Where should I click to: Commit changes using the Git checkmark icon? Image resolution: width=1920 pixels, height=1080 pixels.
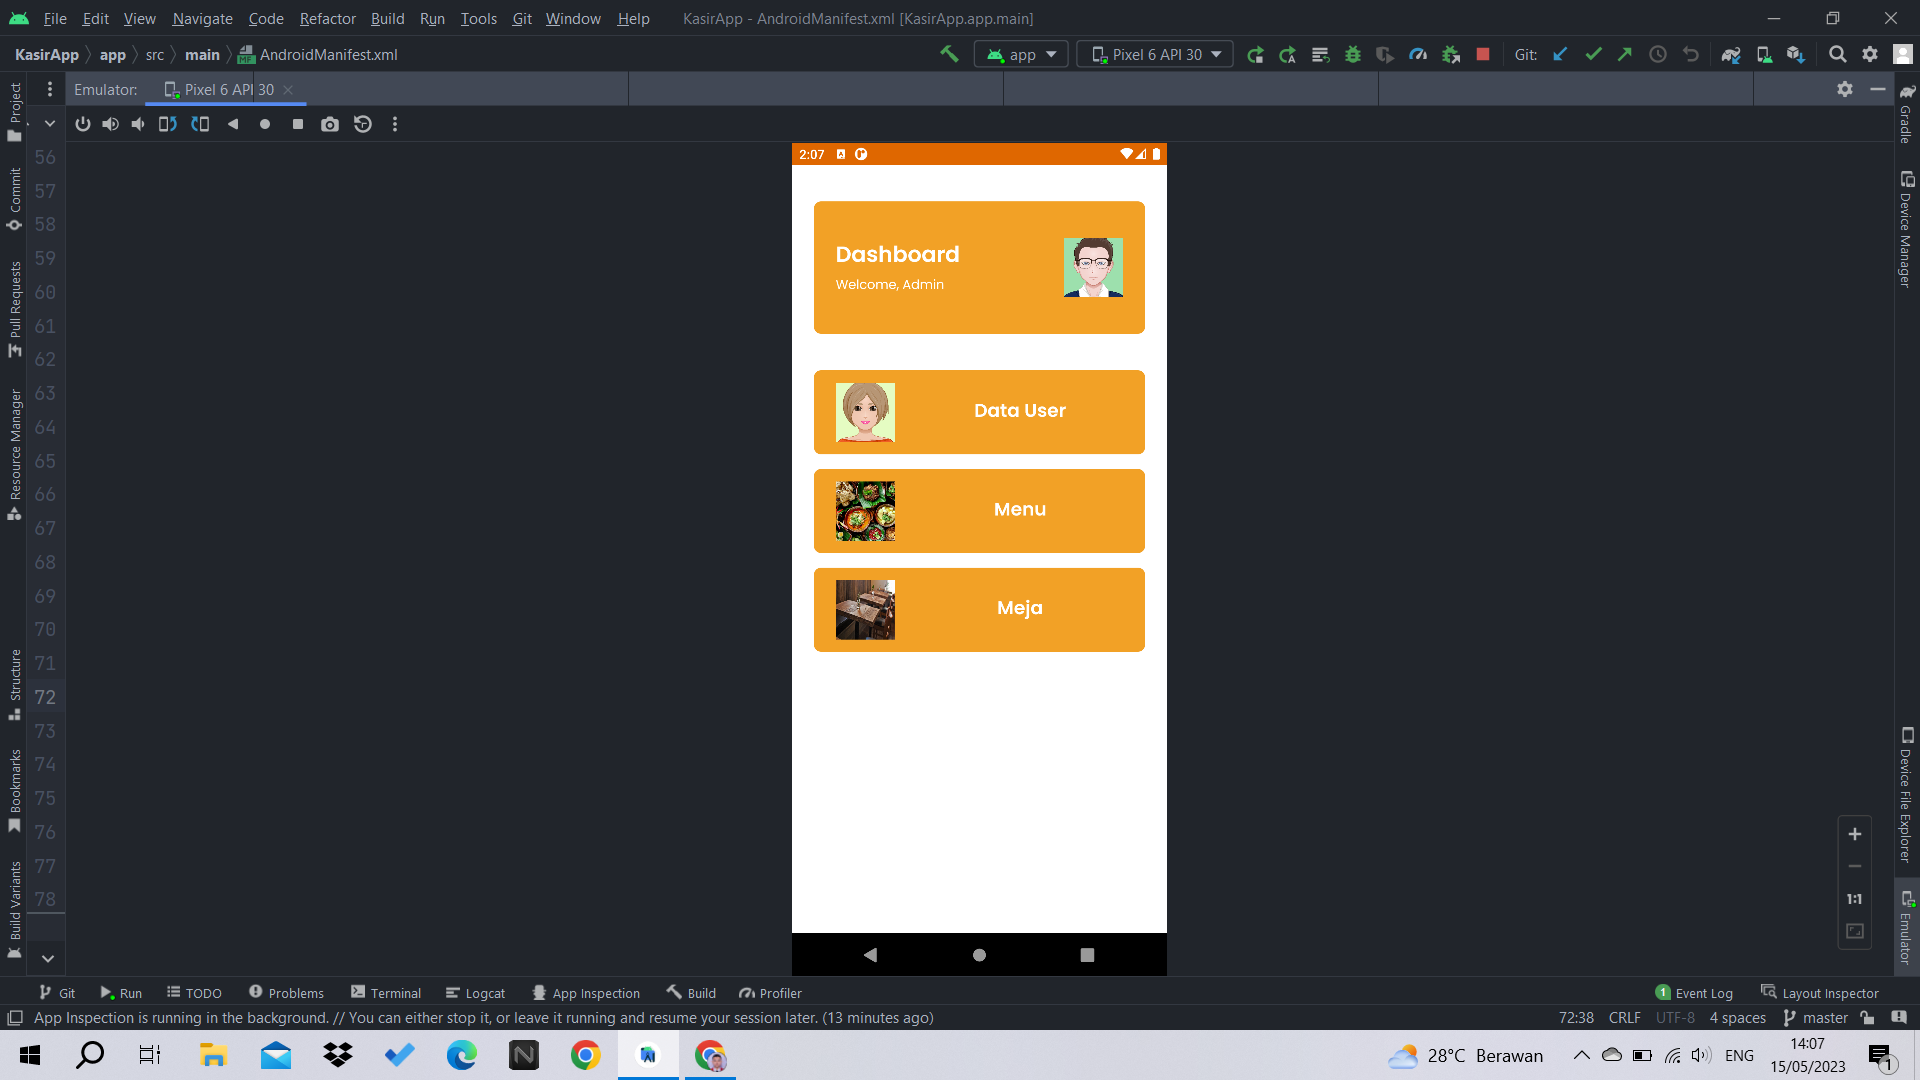click(1592, 54)
